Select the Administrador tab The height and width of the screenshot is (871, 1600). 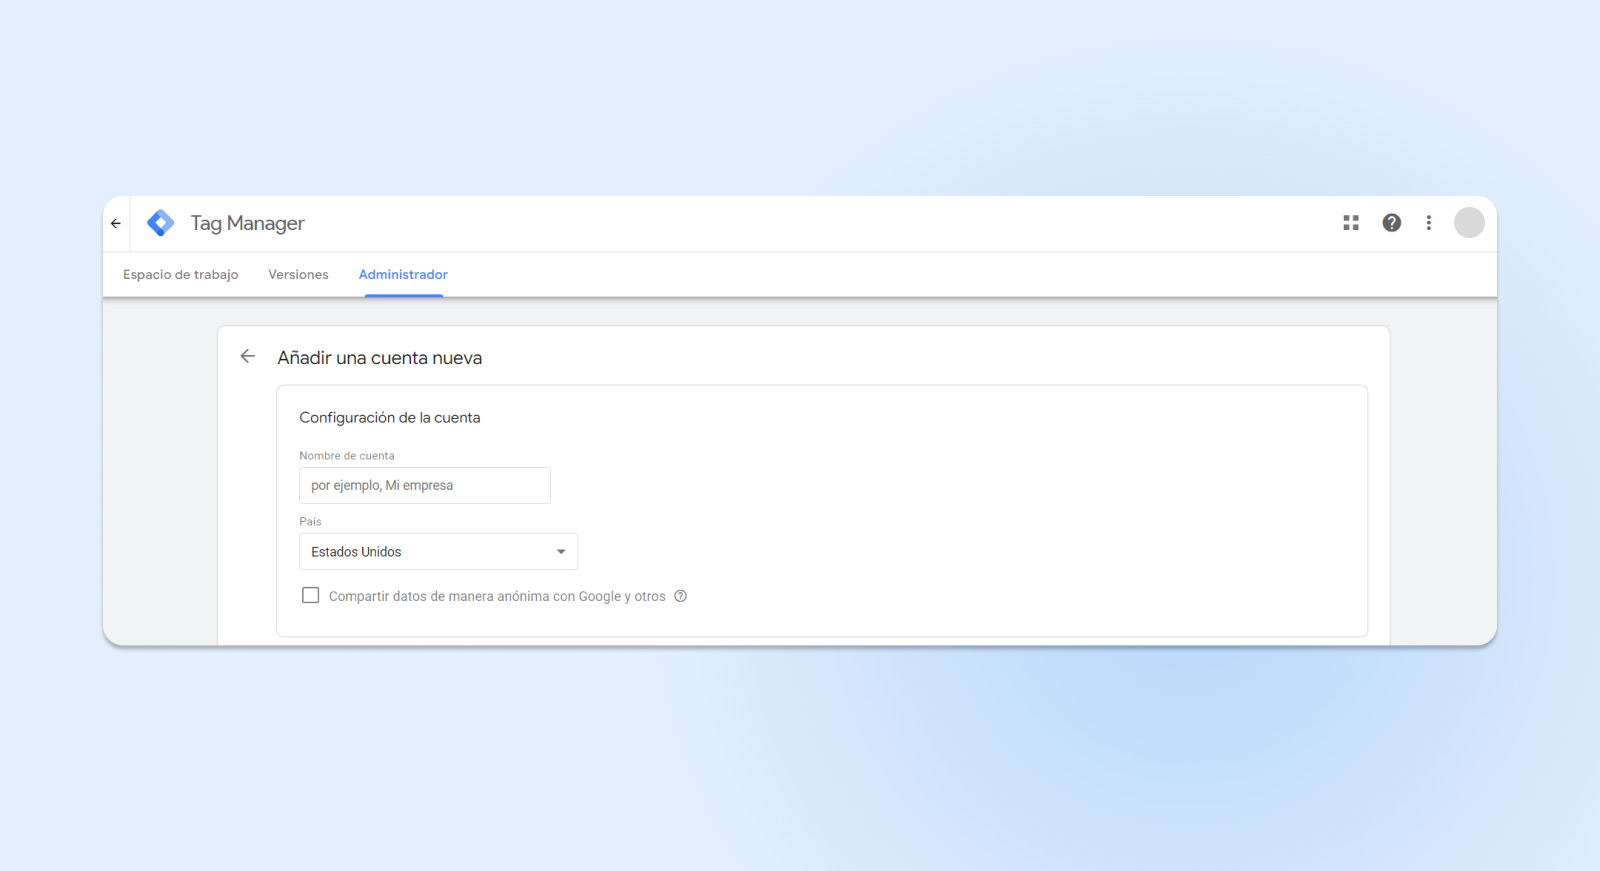(403, 275)
